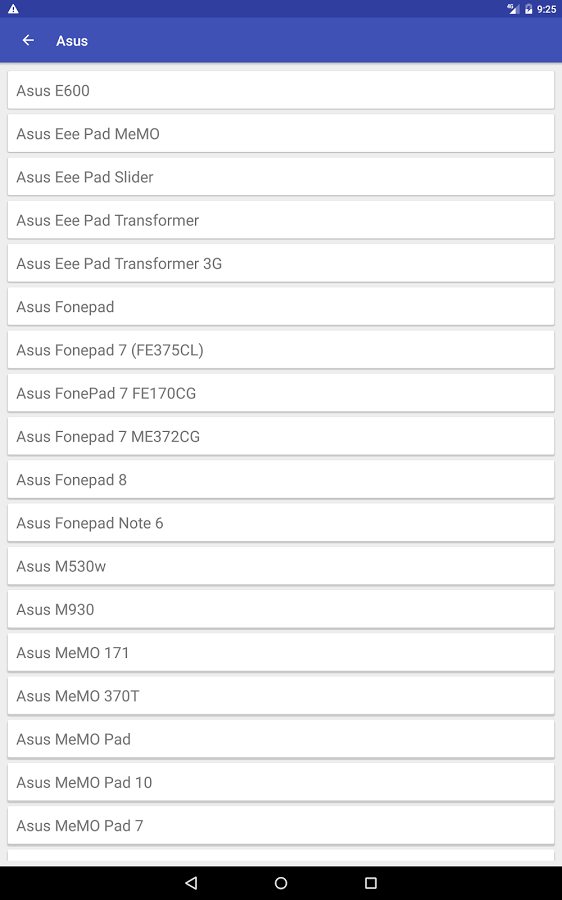Tap the Asus title in header

pos(72,41)
